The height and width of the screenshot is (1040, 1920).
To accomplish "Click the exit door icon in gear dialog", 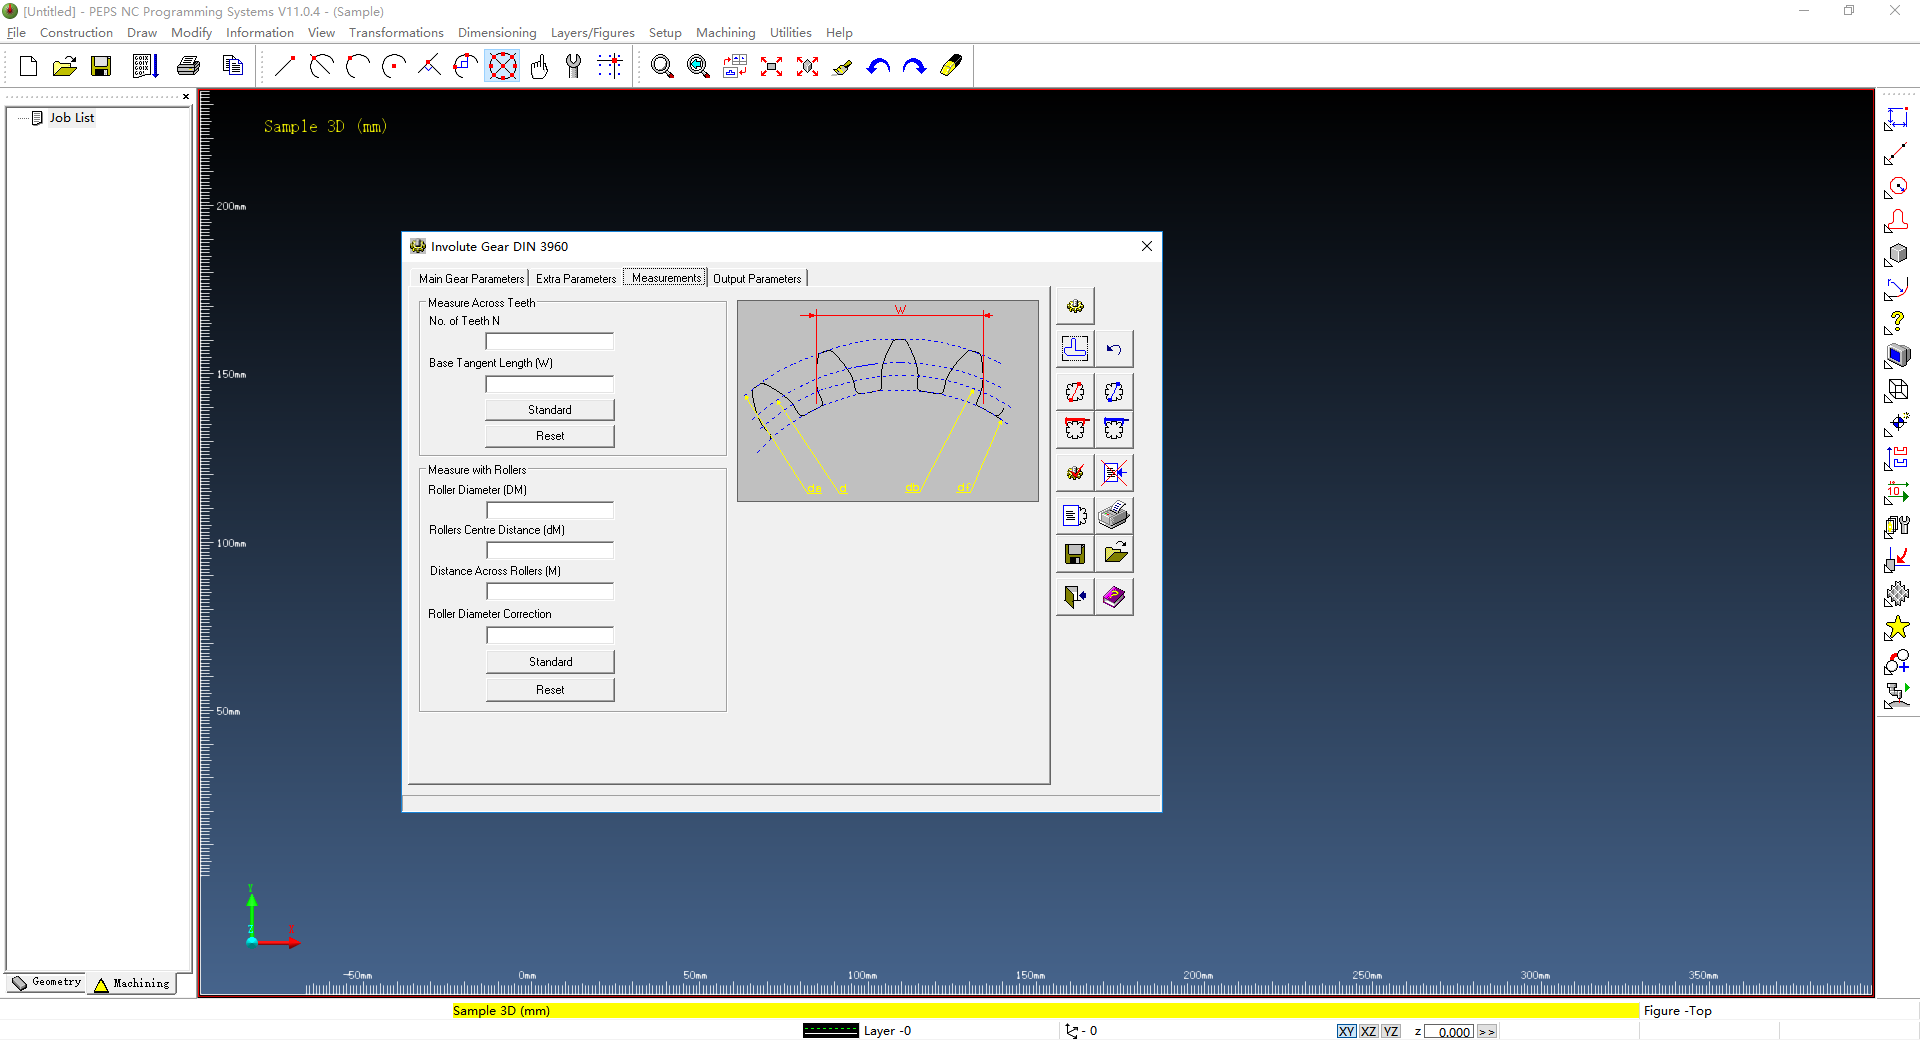I will [x=1075, y=597].
